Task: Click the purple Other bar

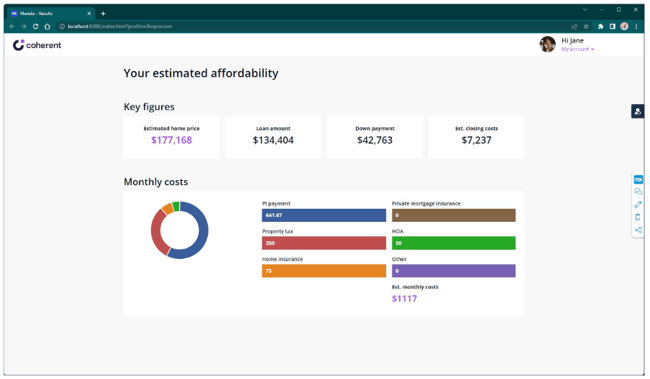Action: 454,271
